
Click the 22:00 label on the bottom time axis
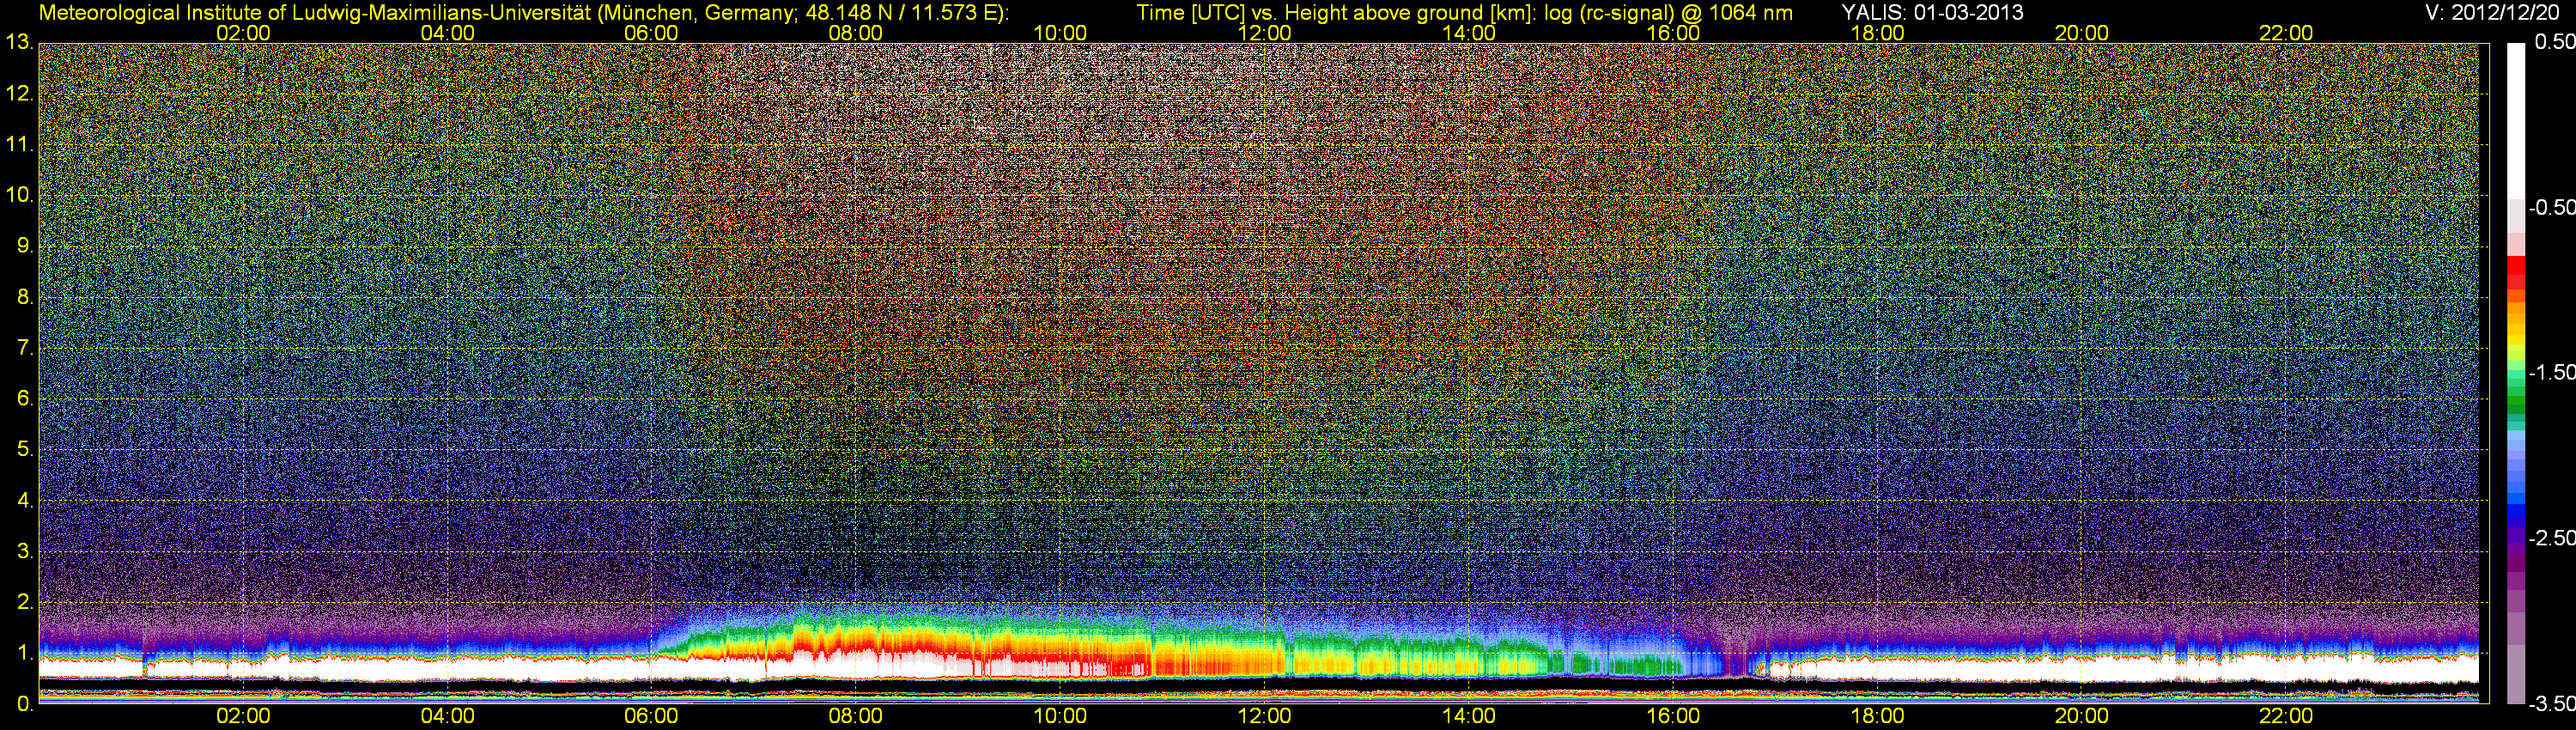pyautogui.click(x=2286, y=716)
